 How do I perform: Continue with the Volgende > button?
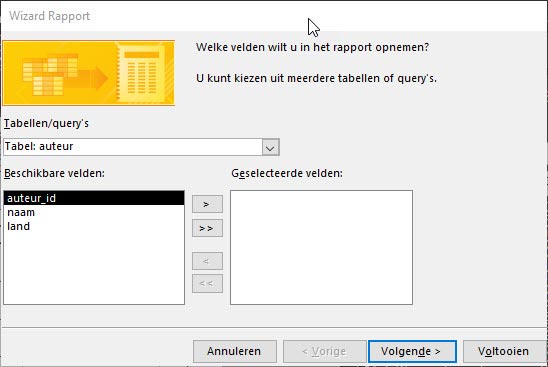pos(412,351)
